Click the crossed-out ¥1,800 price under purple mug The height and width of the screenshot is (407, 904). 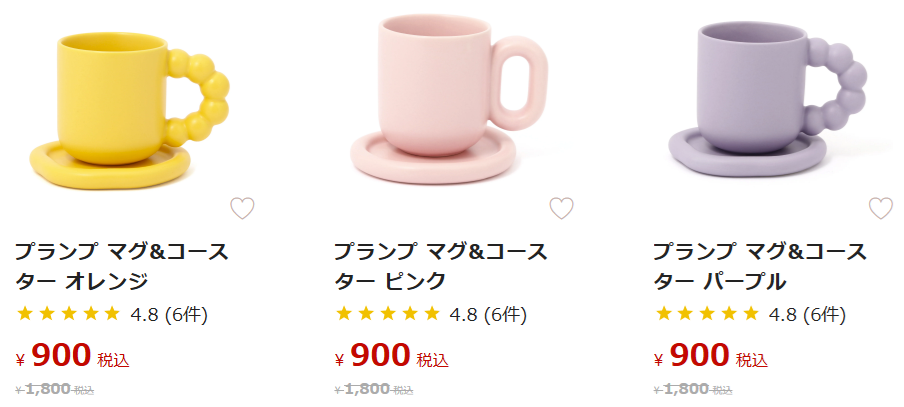pyautogui.click(x=694, y=389)
